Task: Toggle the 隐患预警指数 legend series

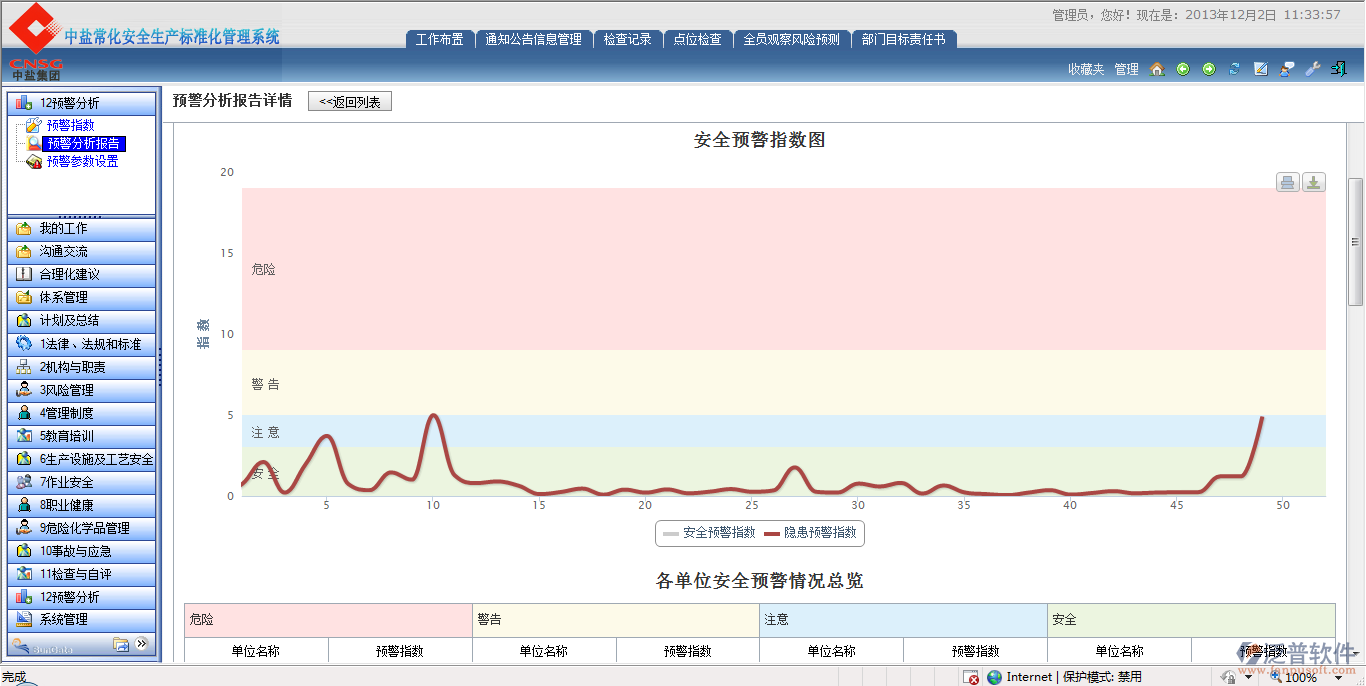Action: [x=810, y=533]
